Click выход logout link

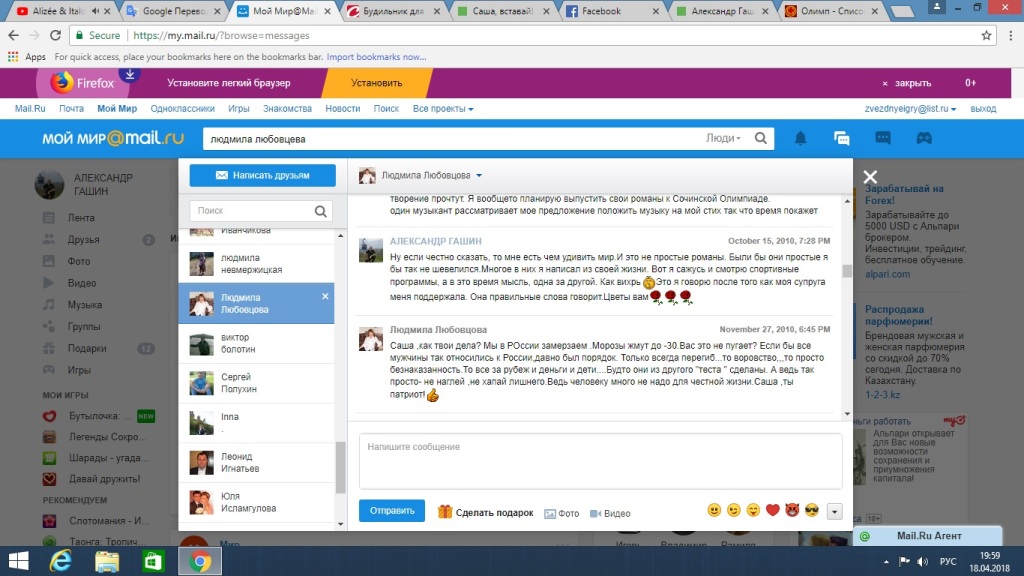[x=983, y=108]
